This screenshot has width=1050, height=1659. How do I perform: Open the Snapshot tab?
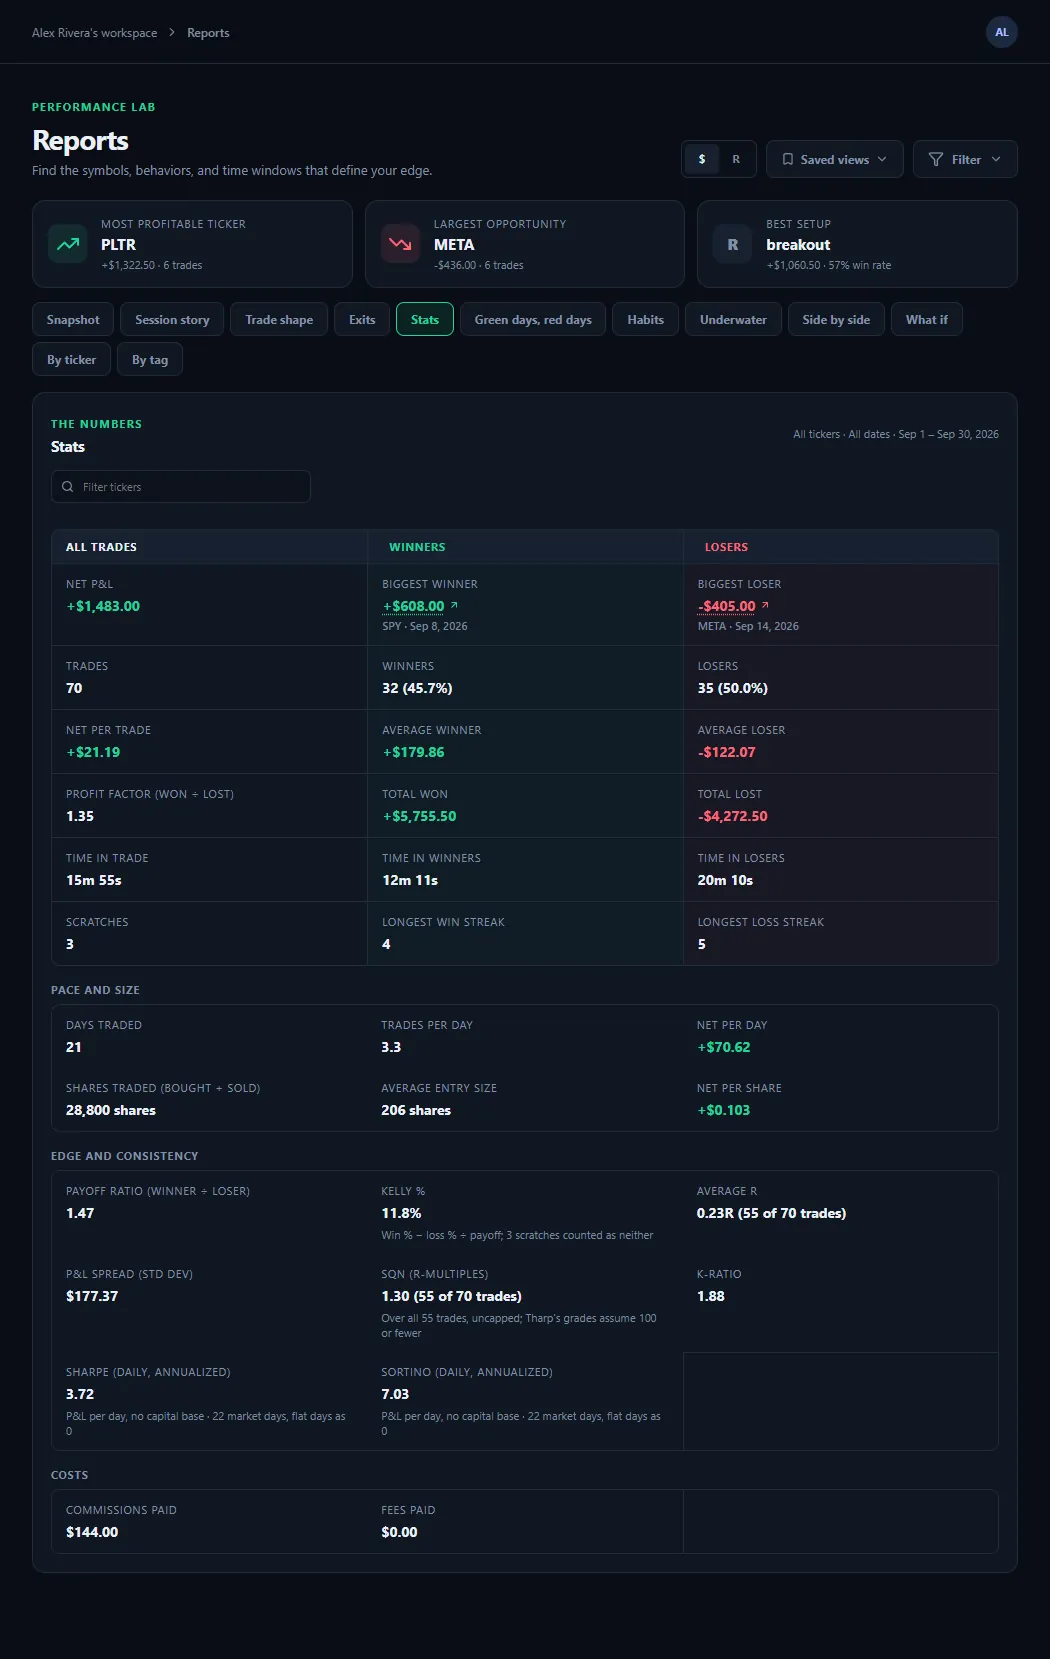coord(73,319)
